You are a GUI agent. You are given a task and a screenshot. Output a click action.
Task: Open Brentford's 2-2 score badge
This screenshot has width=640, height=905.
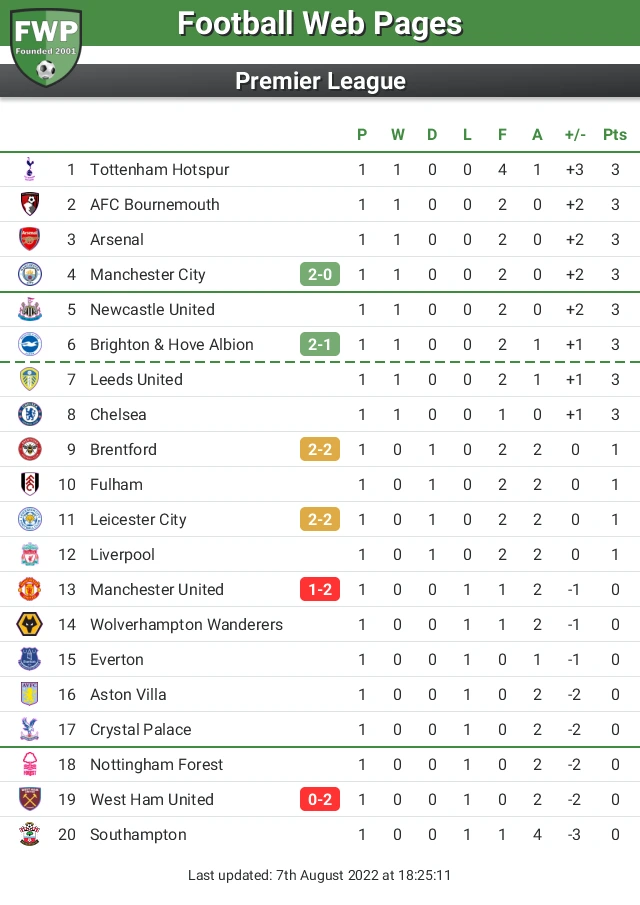[320, 449]
